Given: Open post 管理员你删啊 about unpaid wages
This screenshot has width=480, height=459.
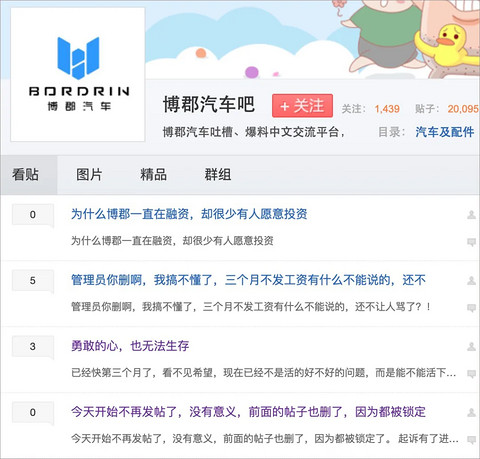Looking at the screenshot, I should click(248, 280).
